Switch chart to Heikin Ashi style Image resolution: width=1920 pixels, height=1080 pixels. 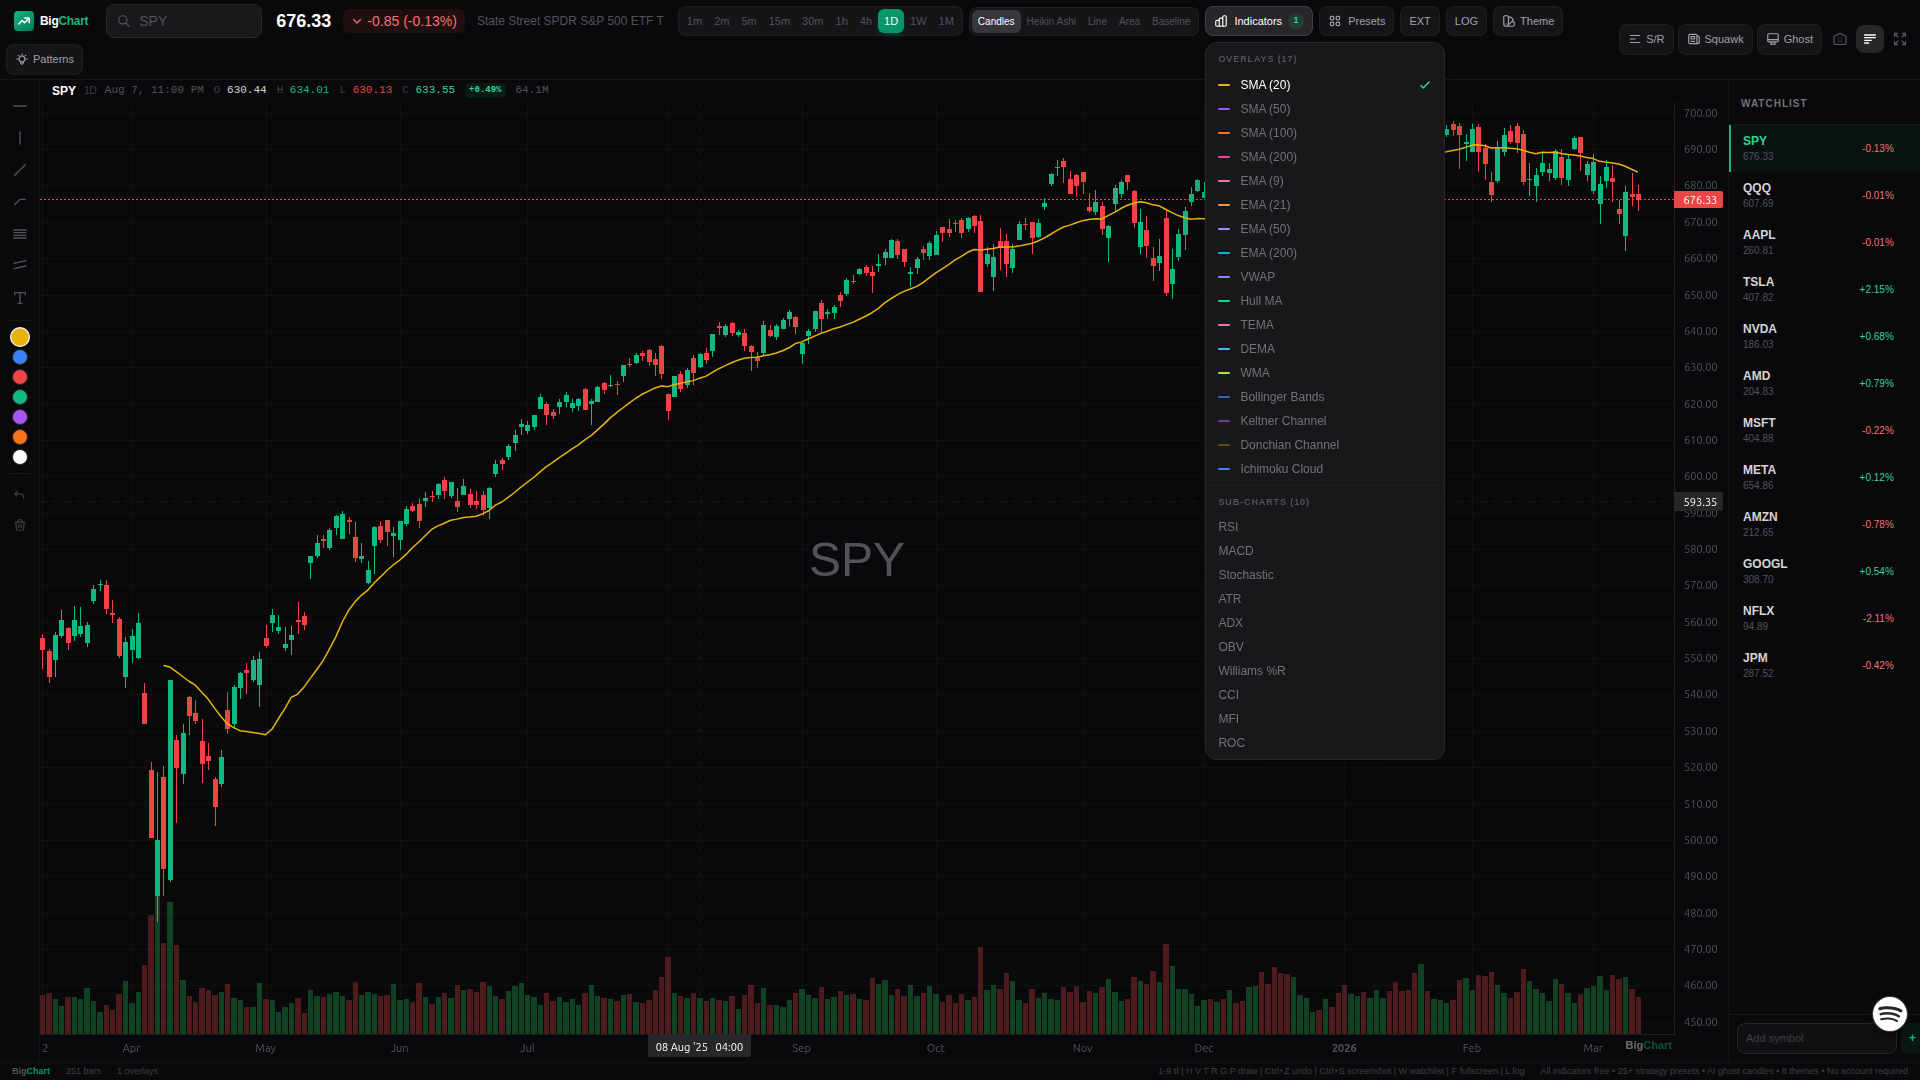[1050, 20]
